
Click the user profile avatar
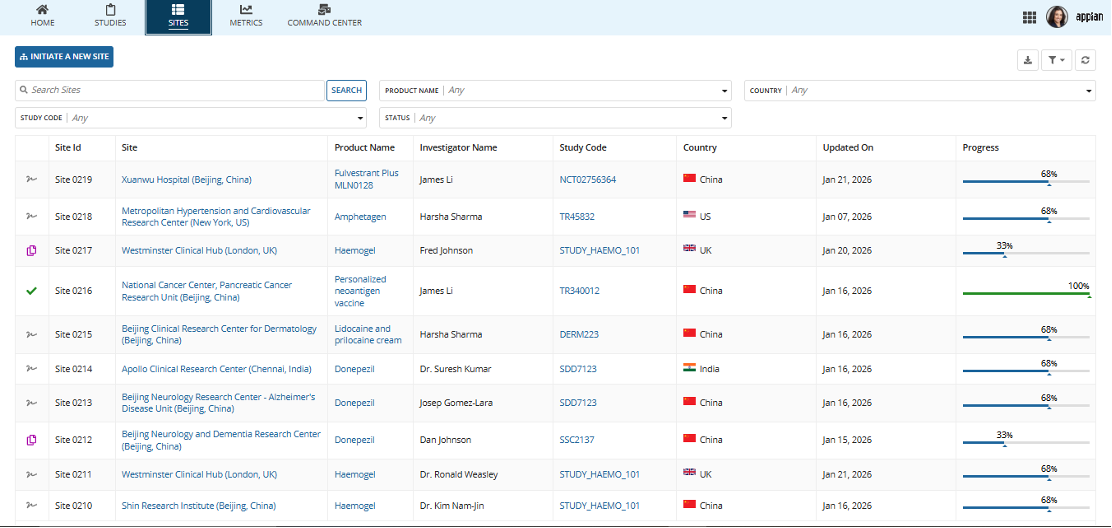1057,17
